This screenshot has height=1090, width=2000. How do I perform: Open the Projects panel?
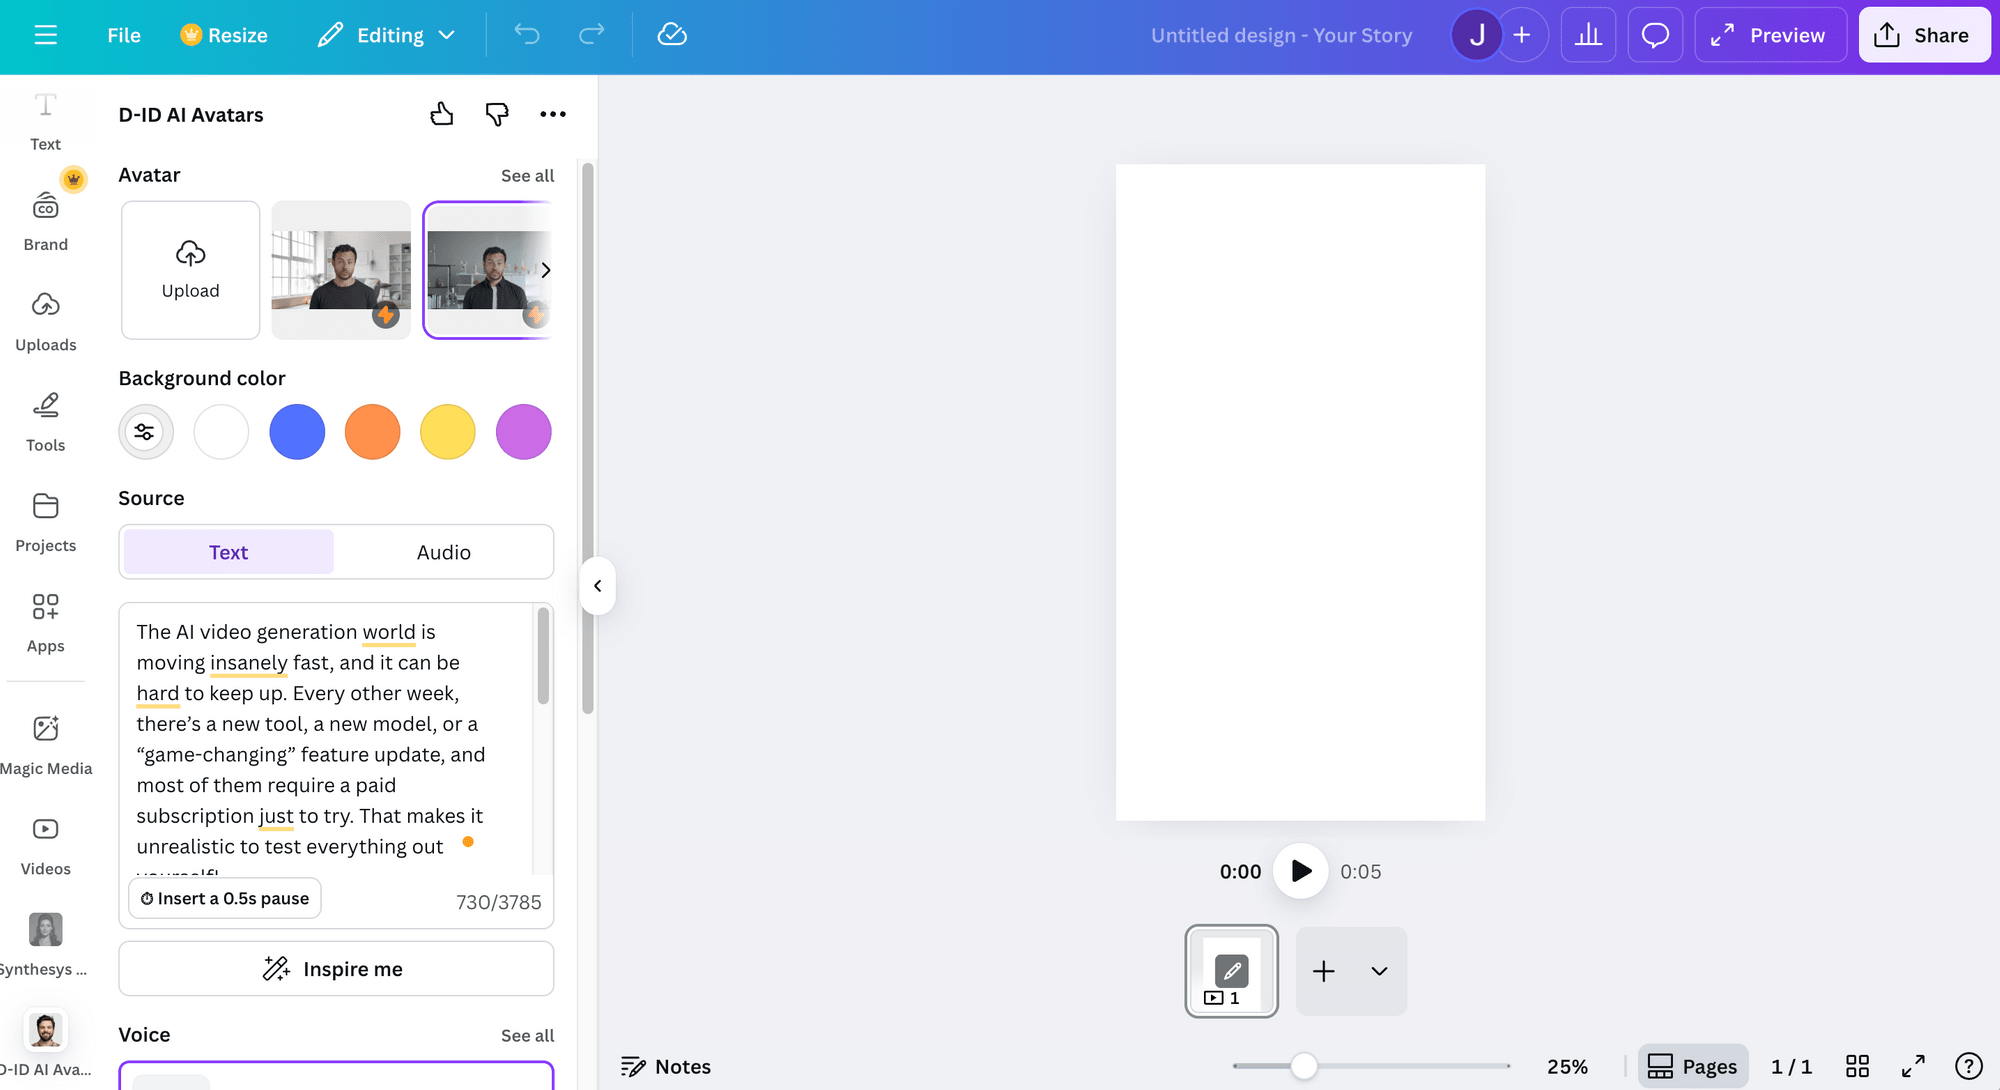(x=45, y=518)
